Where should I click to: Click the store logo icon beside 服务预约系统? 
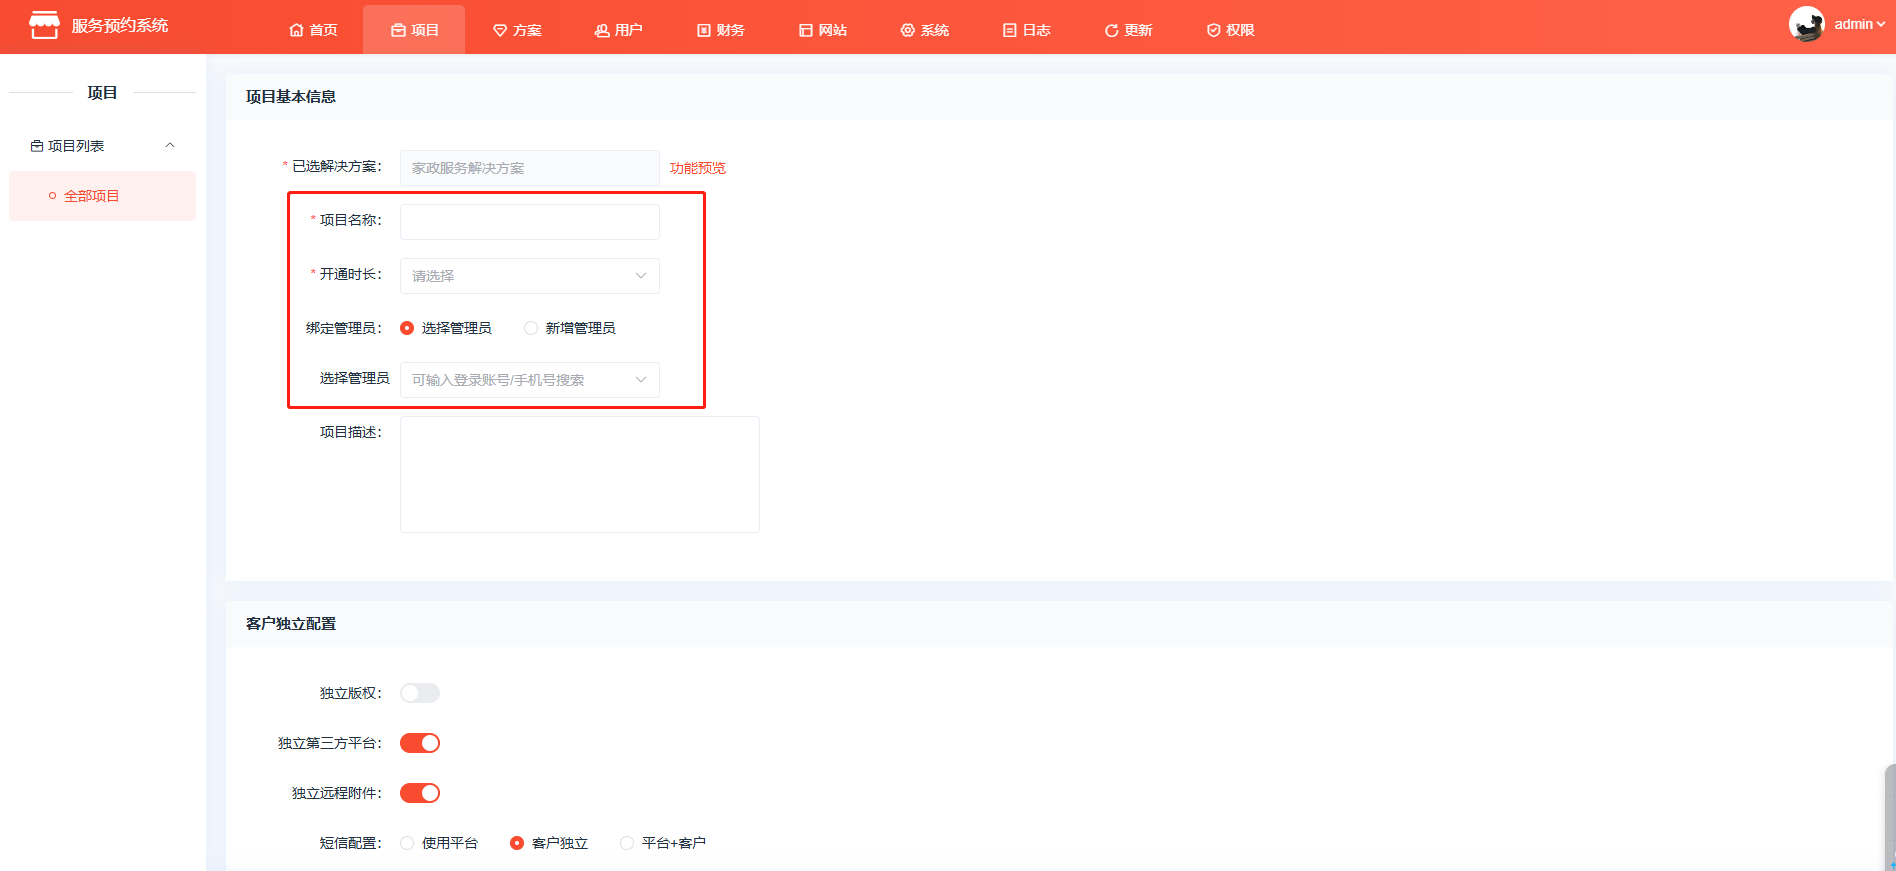point(44,26)
